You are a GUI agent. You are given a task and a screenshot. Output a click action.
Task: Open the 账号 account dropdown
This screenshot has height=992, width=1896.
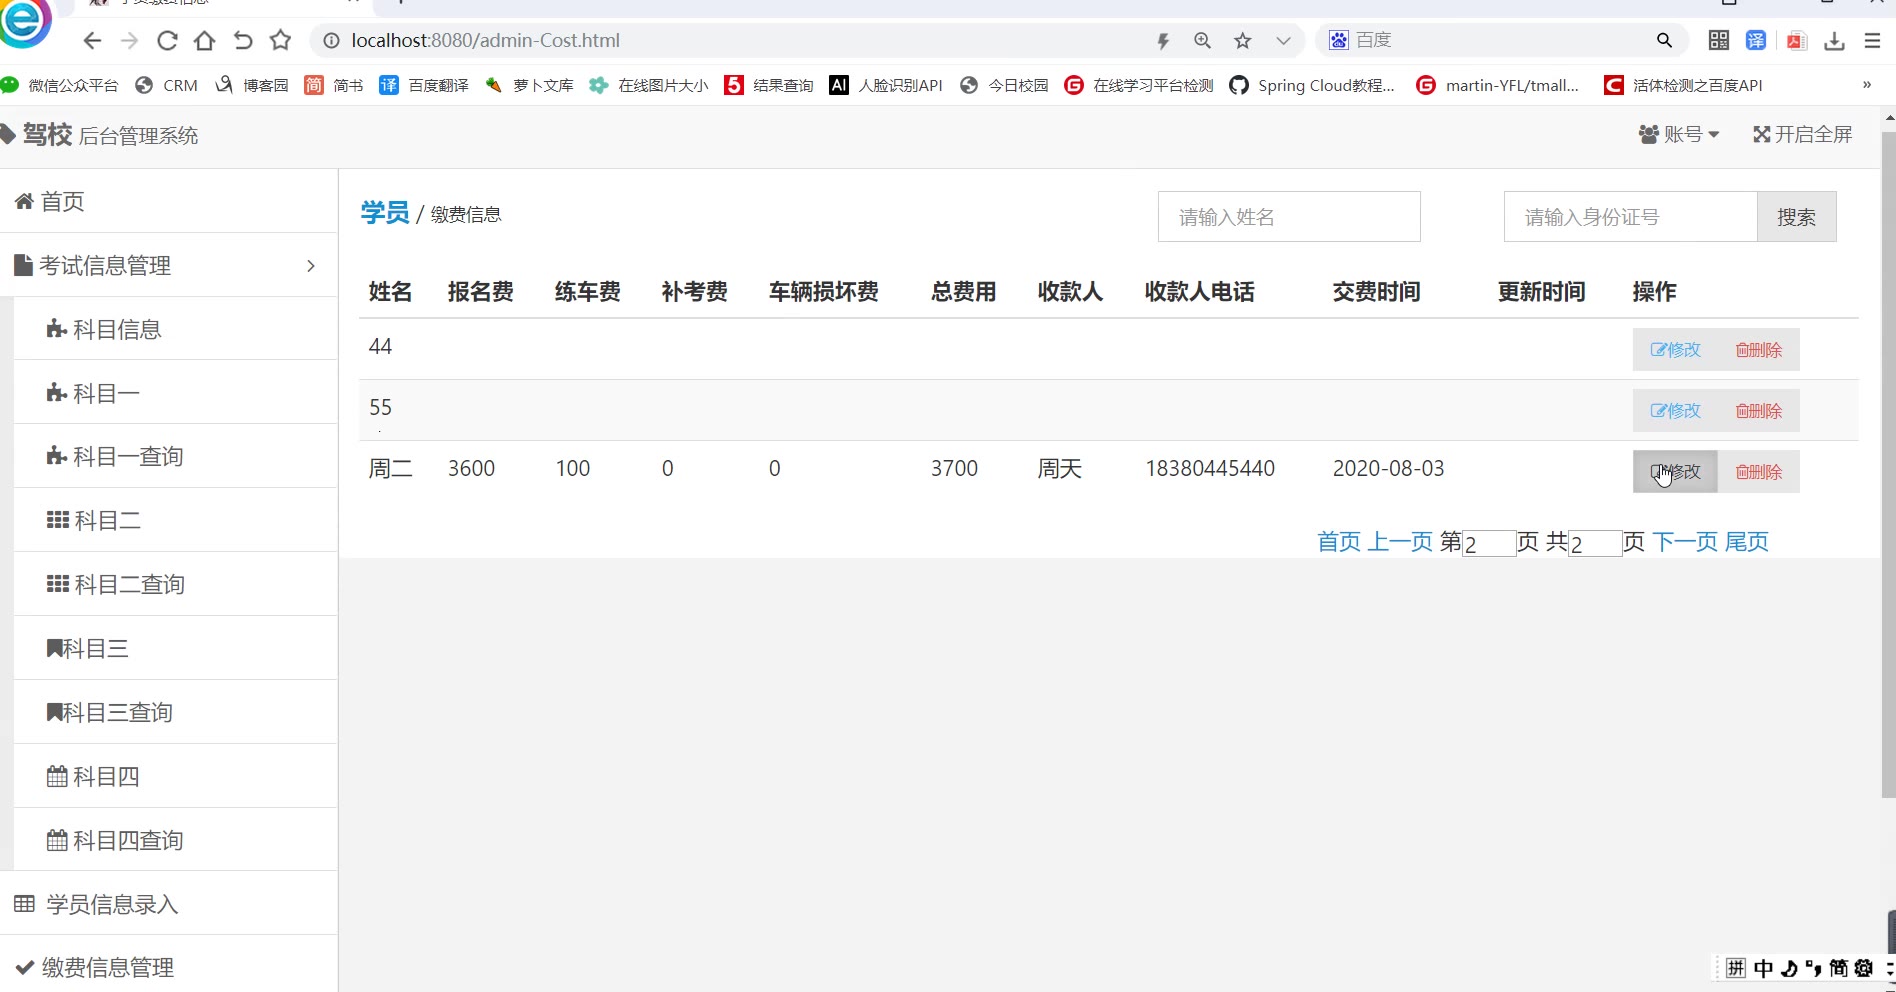[x=1679, y=134]
